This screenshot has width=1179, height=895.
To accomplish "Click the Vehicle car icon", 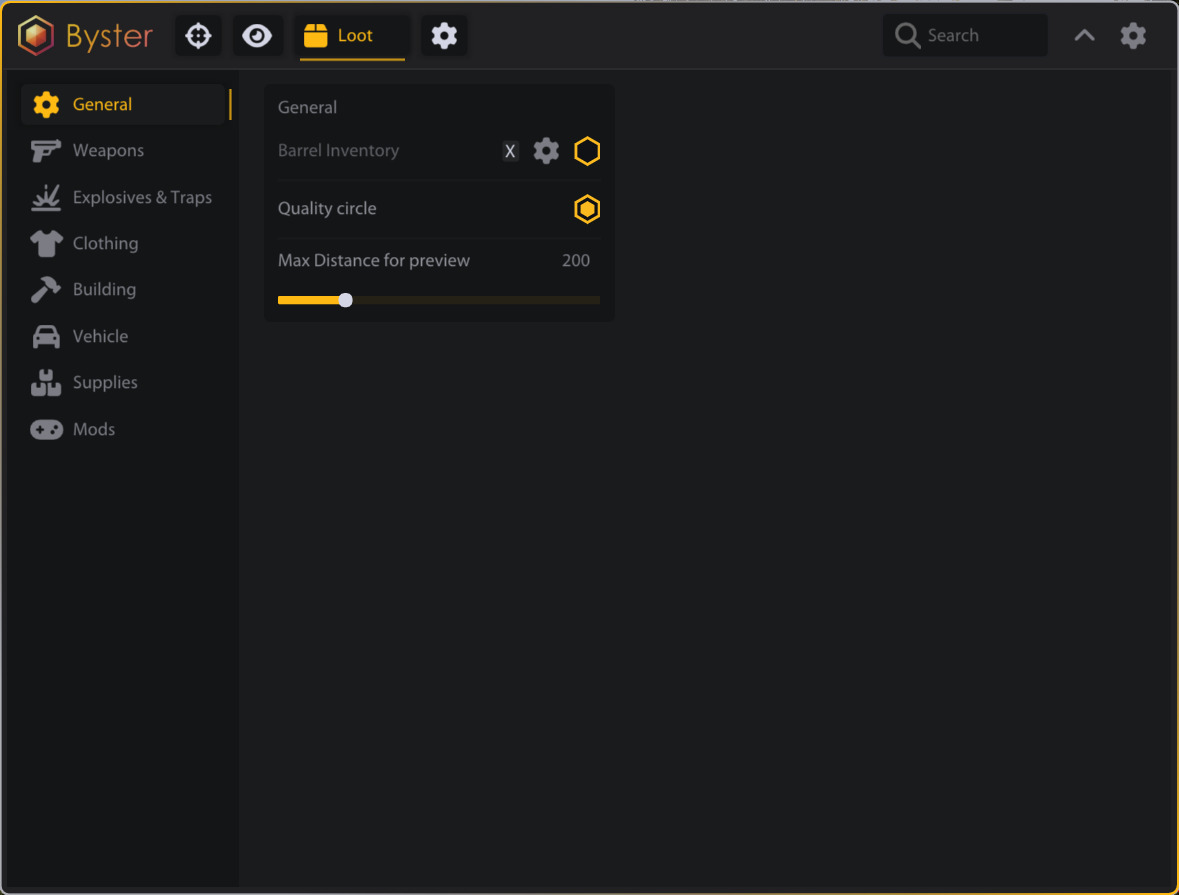I will coord(46,337).
